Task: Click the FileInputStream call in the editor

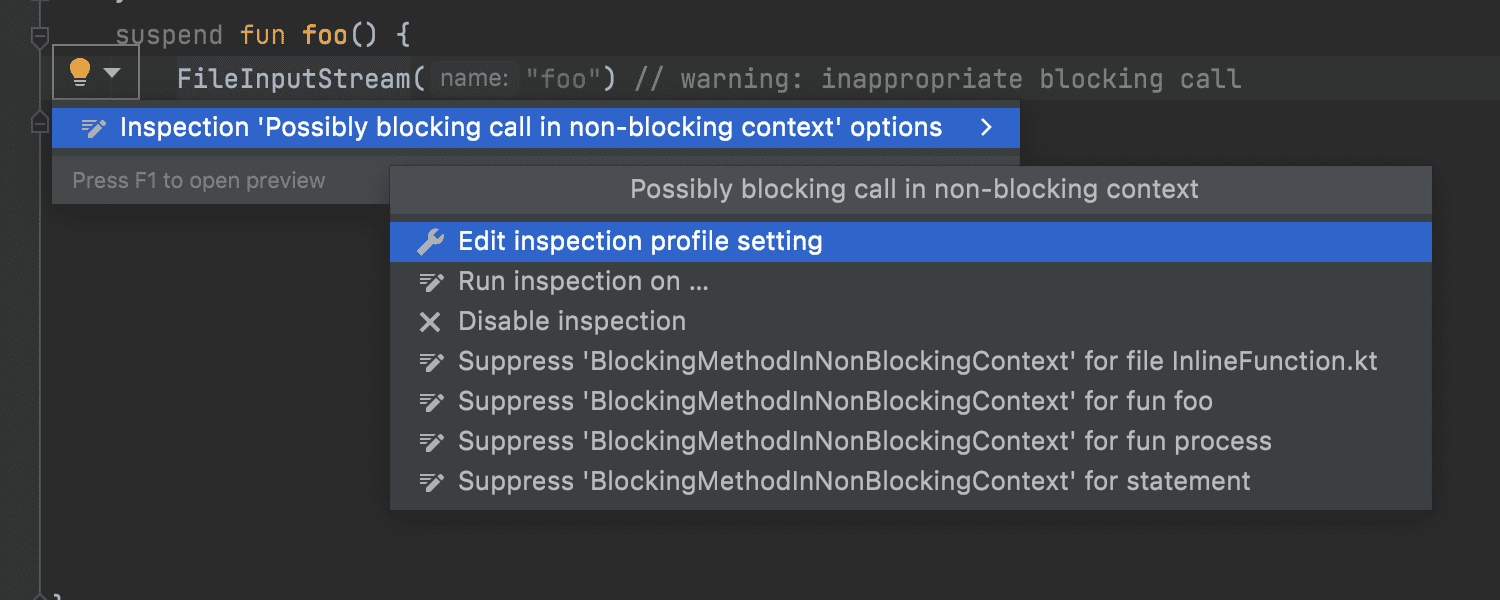Action: 294,79
